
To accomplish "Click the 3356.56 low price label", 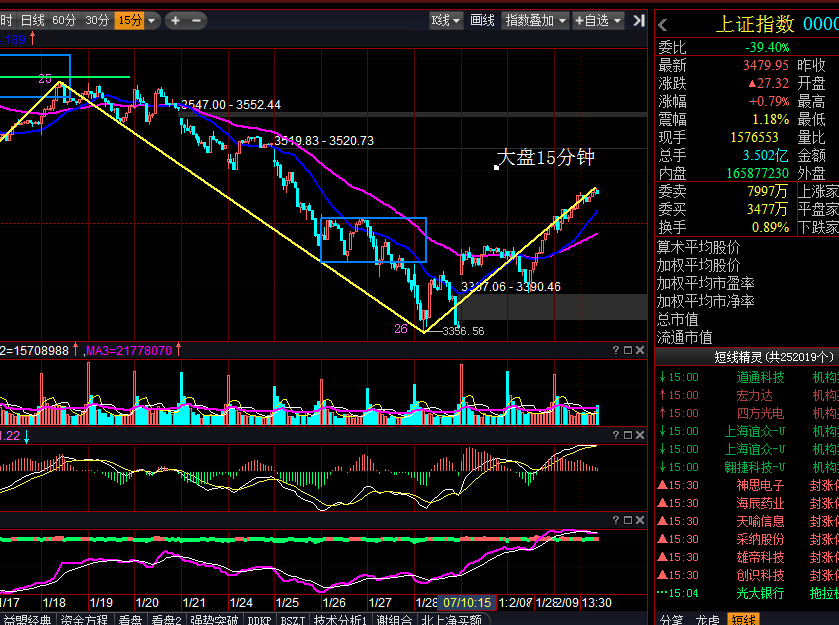I will click(x=463, y=331).
